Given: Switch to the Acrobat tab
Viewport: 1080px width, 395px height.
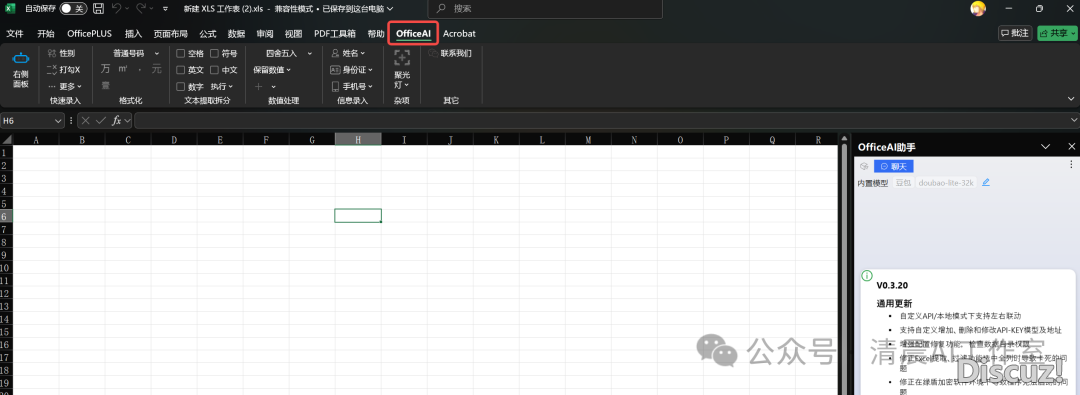Looking at the screenshot, I should [x=459, y=34].
